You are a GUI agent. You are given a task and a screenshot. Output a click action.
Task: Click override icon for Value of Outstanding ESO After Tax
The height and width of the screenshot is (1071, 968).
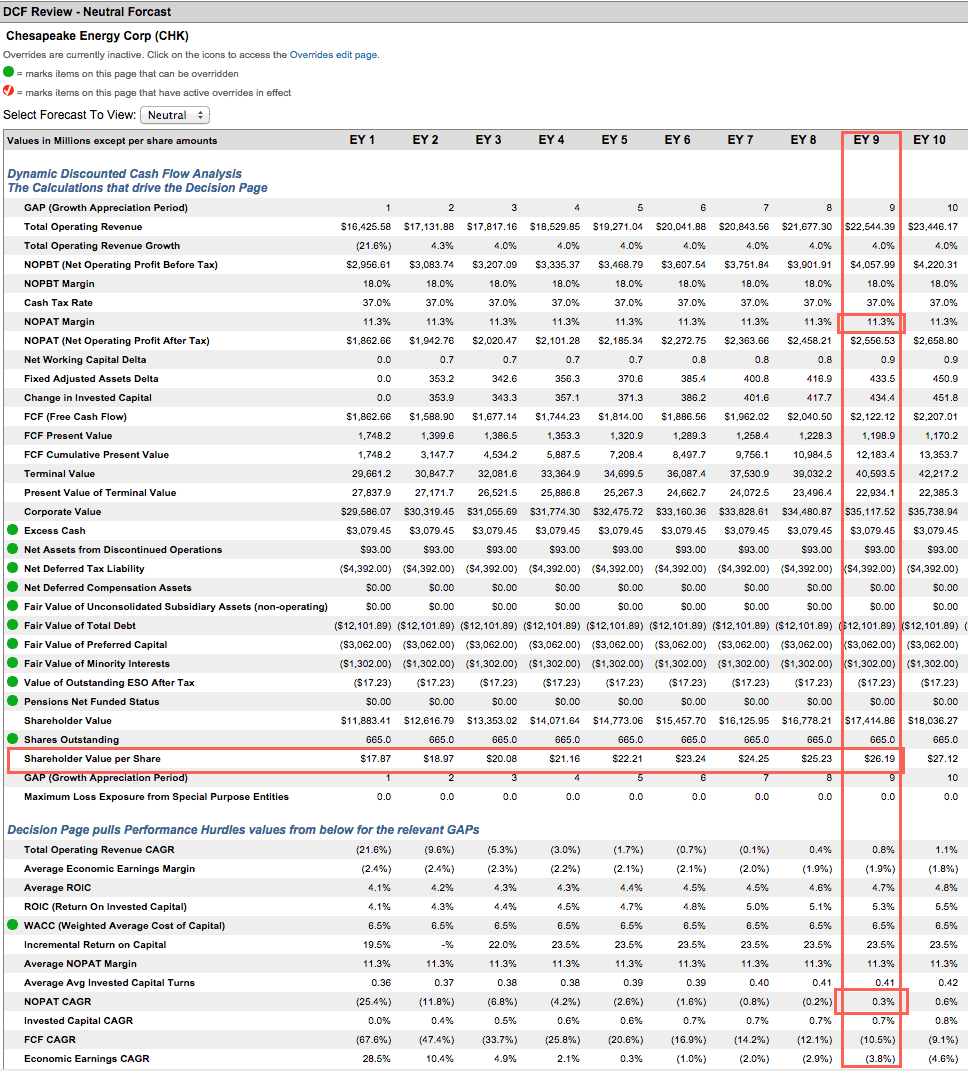point(12,682)
